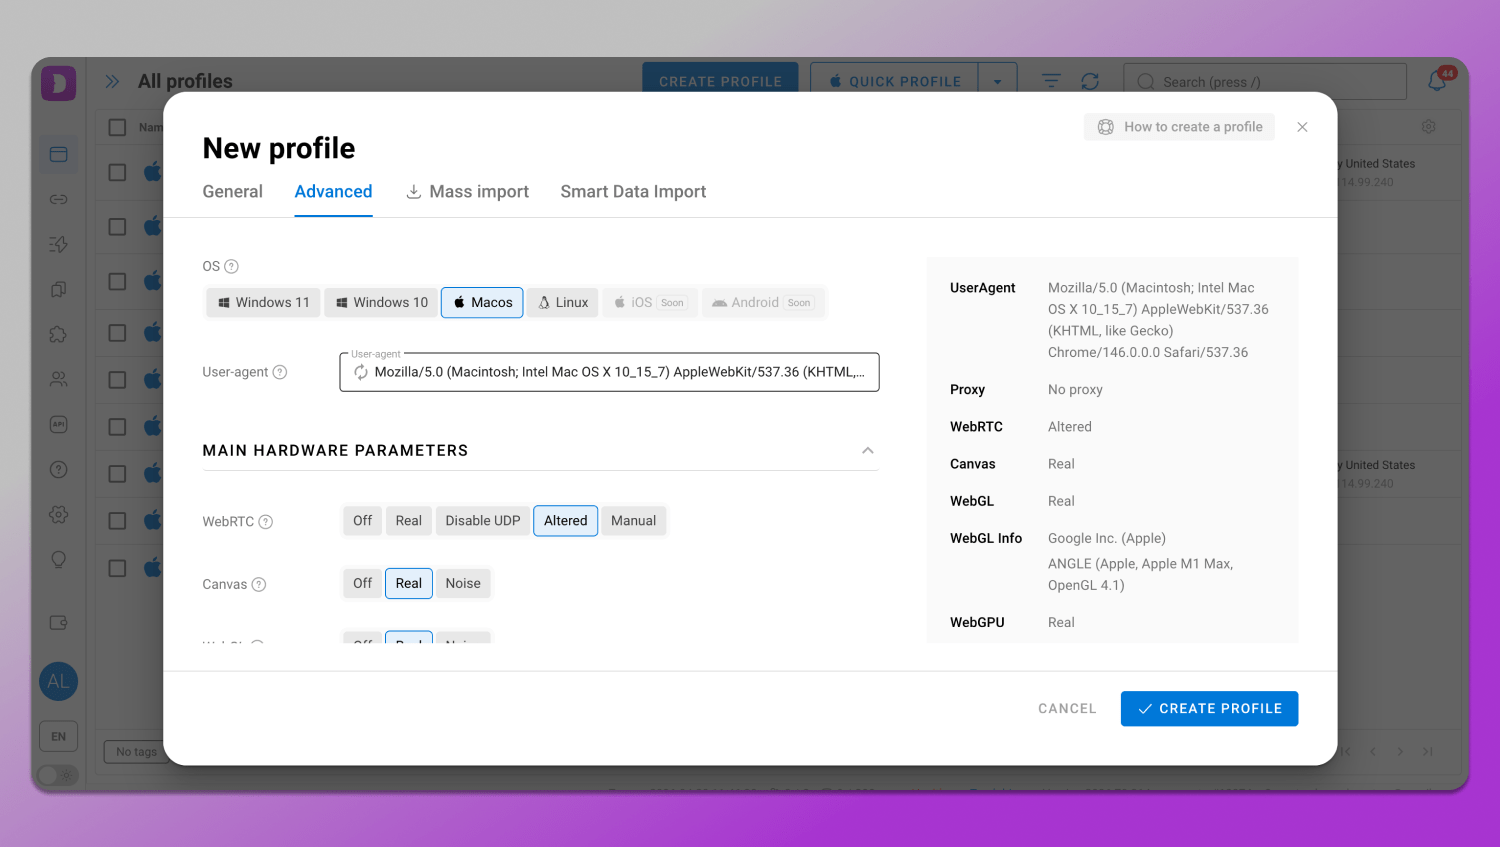Open the Mass import tab
The image size is (1500, 847).
(467, 192)
